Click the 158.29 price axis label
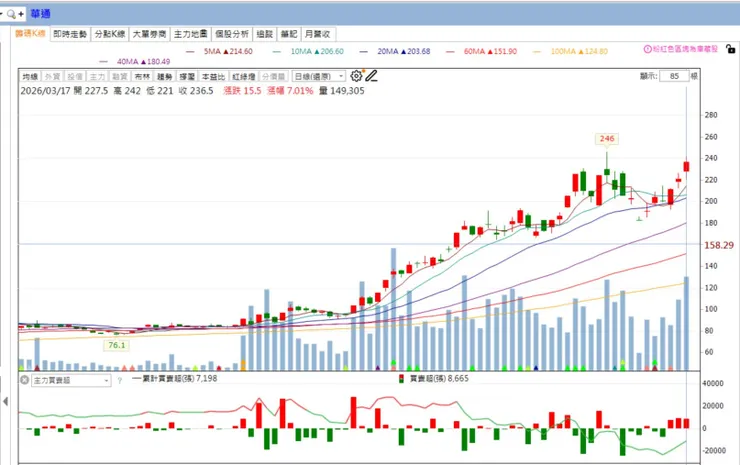The width and height of the screenshot is (740, 465). click(719, 245)
